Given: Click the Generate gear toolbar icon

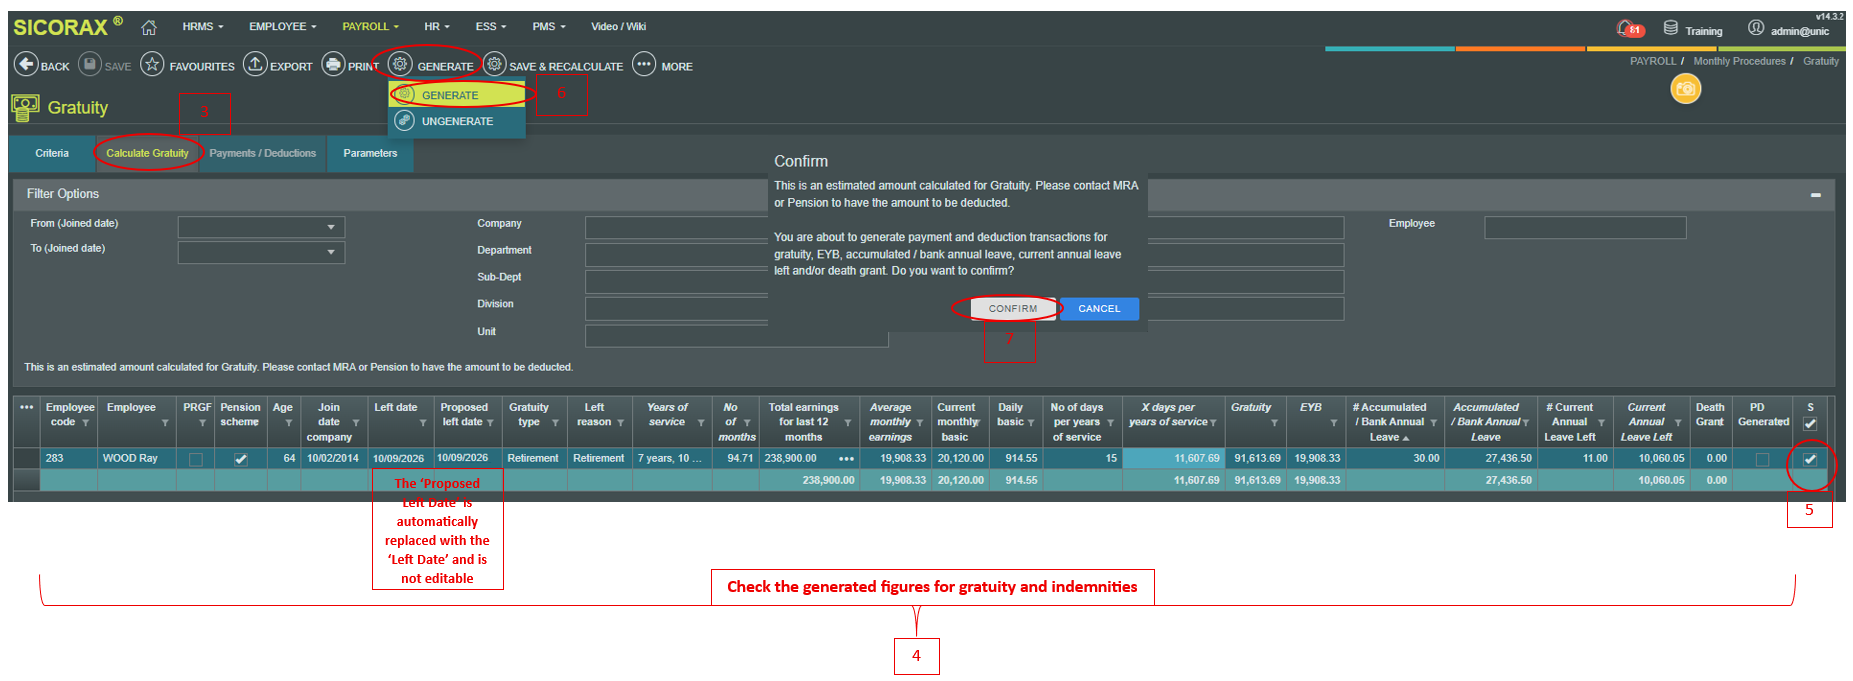Looking at the screenshot, I should 400,65.
